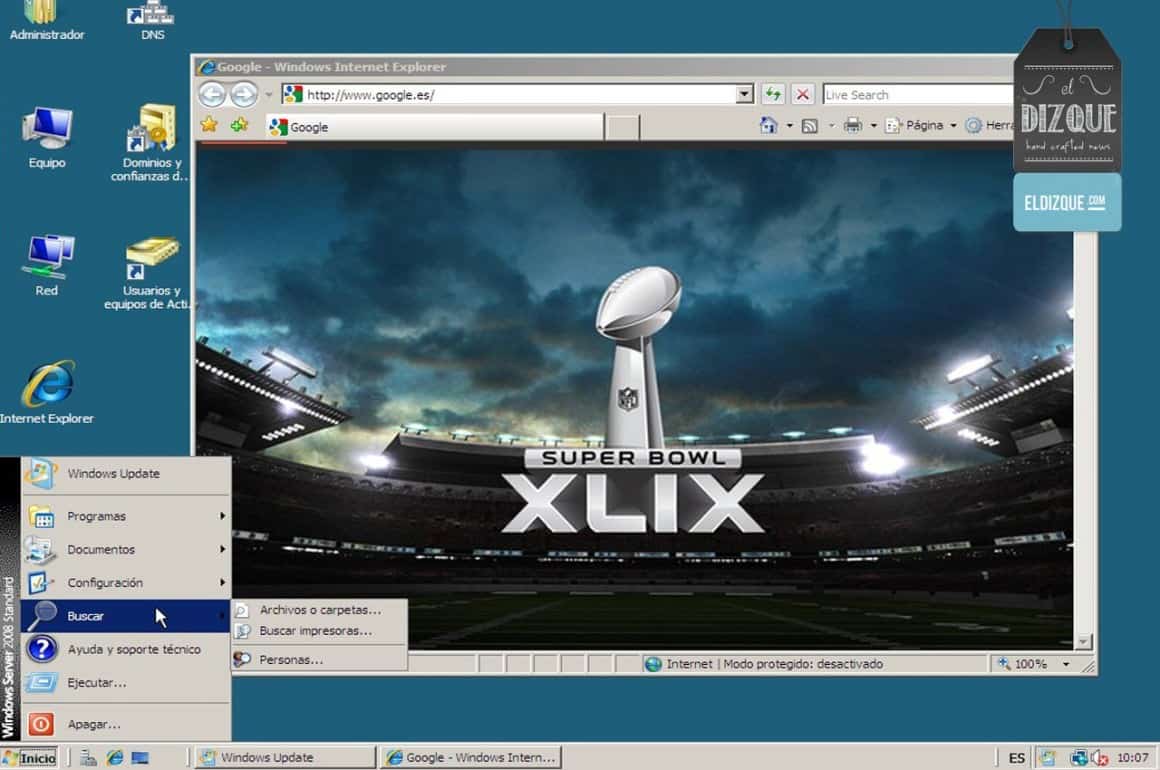Expand the Configuración submenu arrow

[x=222, y=582]
